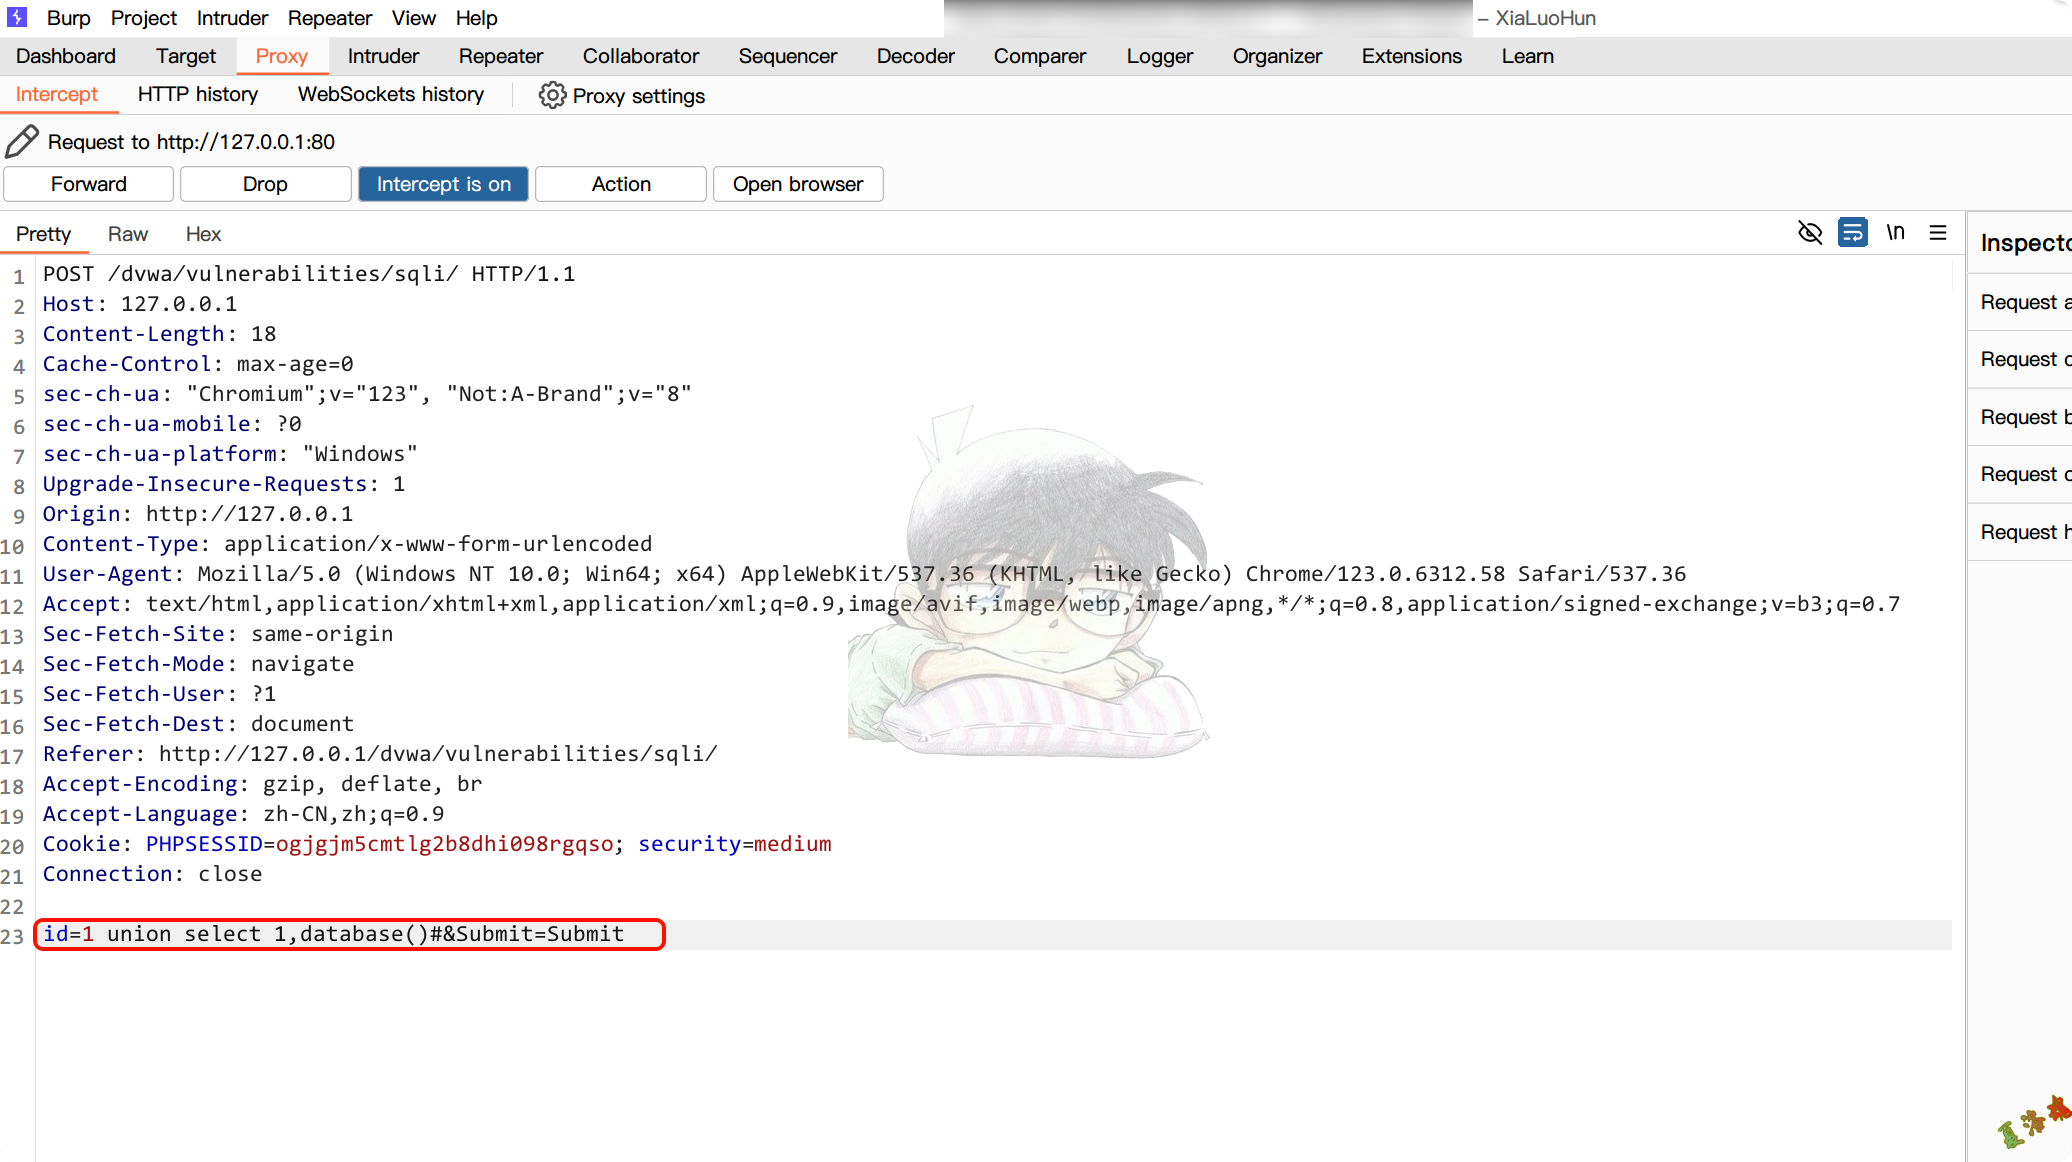Click the Inspector panel heading
2072x1162 pixels.
point(2024,243)
